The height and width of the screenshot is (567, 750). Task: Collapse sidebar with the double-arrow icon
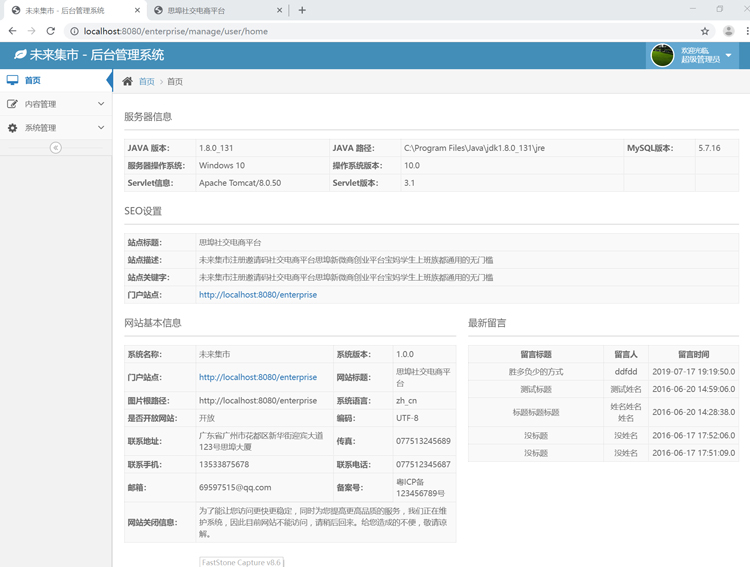pos(56,148)
